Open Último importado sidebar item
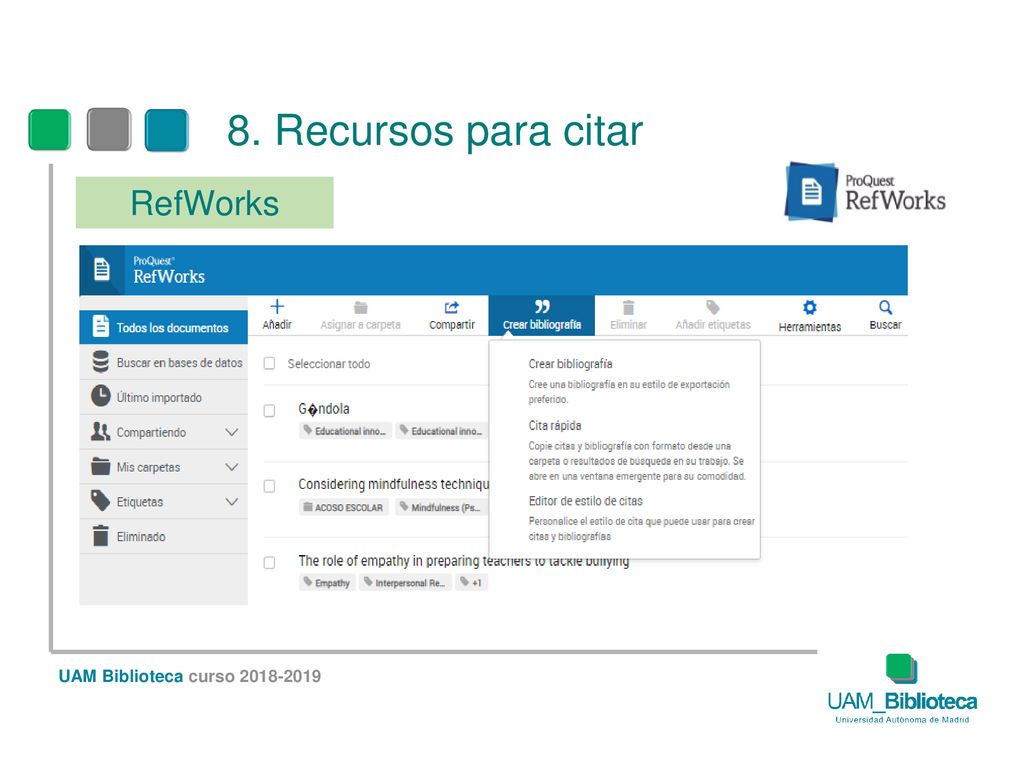Screen dimensions: 1024x768 click(163, 397)
